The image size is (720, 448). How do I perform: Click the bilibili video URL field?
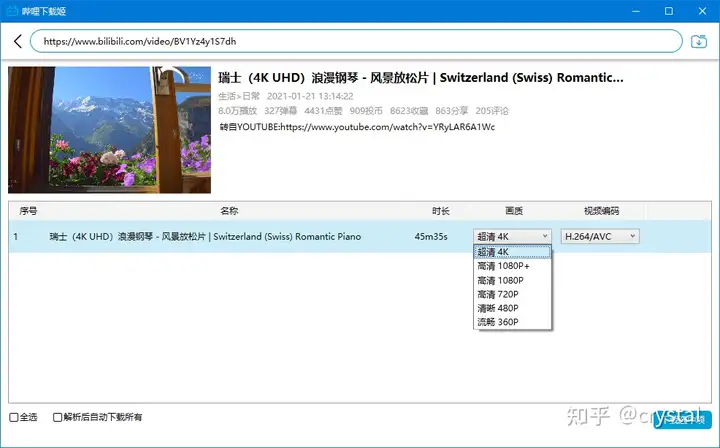[x=356, y=41]
